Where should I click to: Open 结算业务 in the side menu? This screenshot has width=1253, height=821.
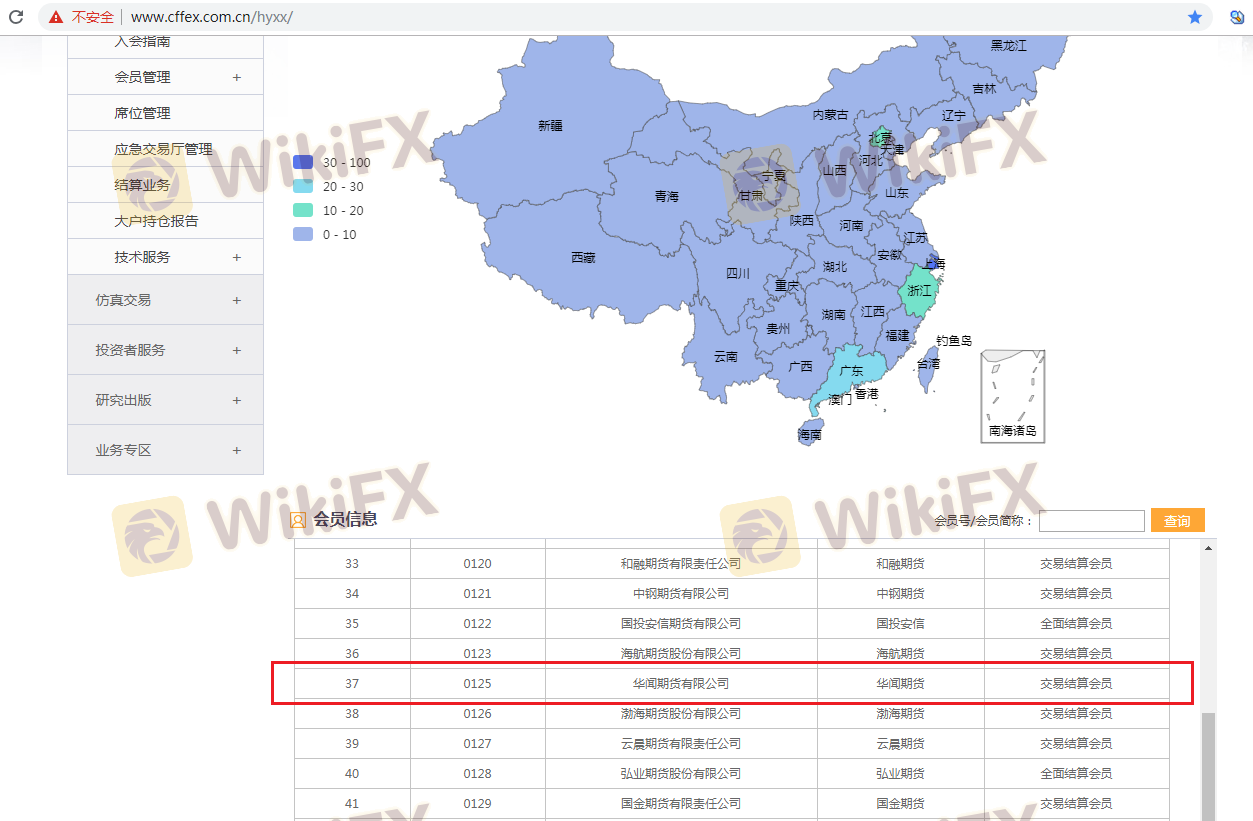point(143,185)
